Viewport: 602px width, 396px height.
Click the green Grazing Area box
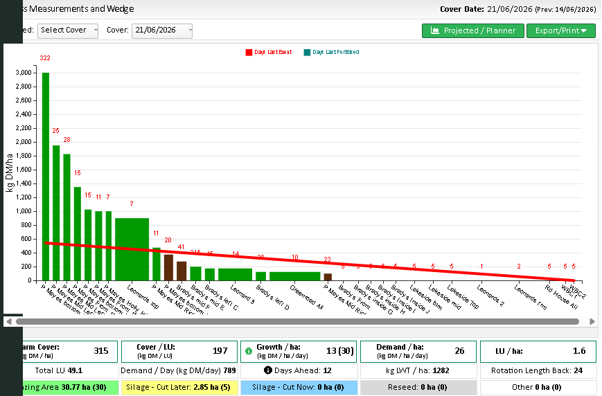click(69, 387)
